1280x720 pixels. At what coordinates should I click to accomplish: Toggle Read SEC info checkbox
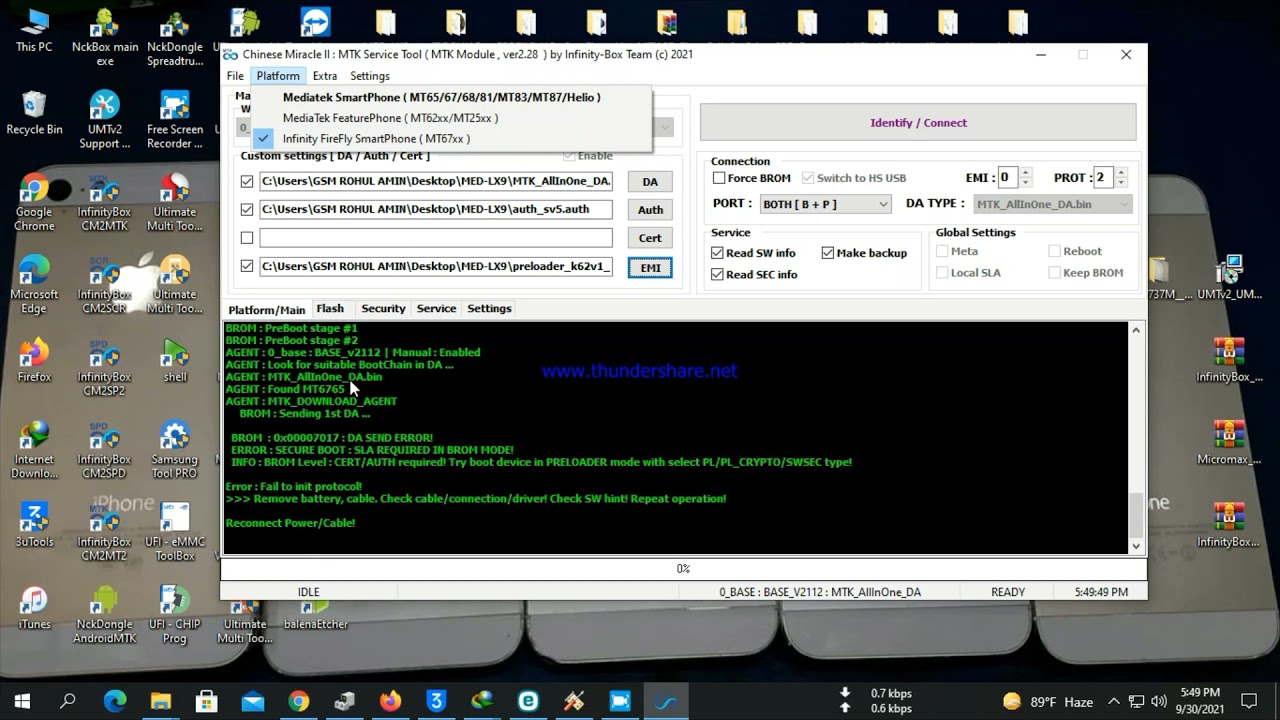[718, 274]
